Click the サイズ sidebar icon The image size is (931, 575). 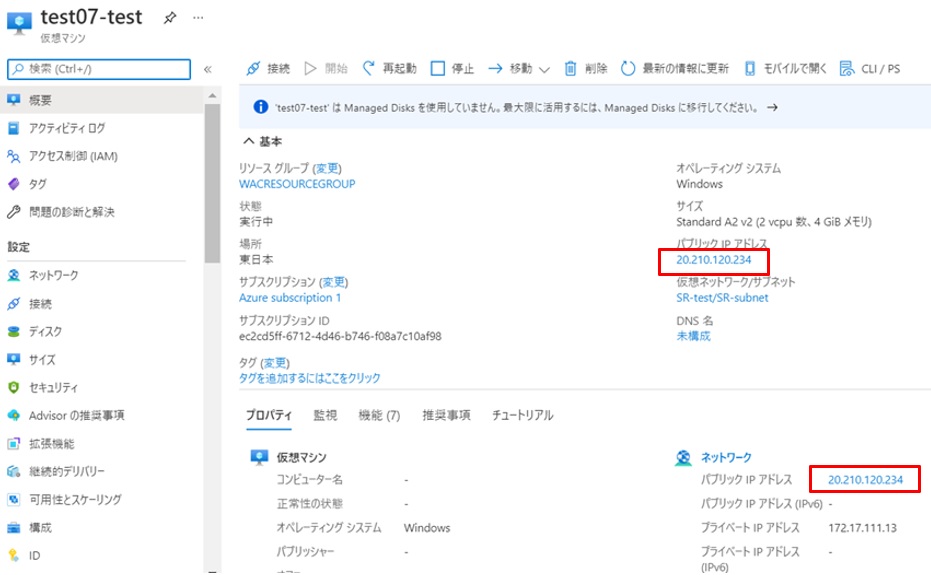tap(14, 359)
